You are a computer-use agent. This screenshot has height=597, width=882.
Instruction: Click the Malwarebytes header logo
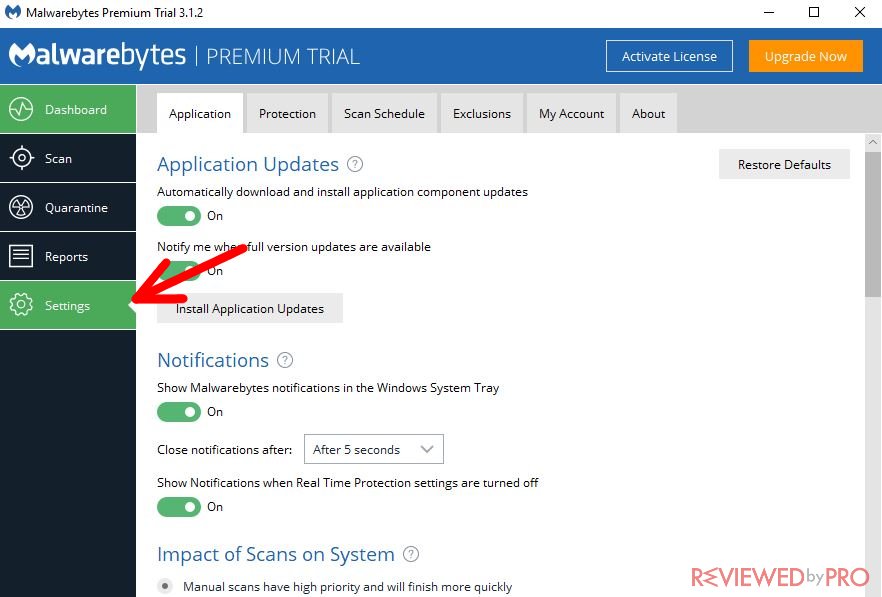click(x=97, y=56)
